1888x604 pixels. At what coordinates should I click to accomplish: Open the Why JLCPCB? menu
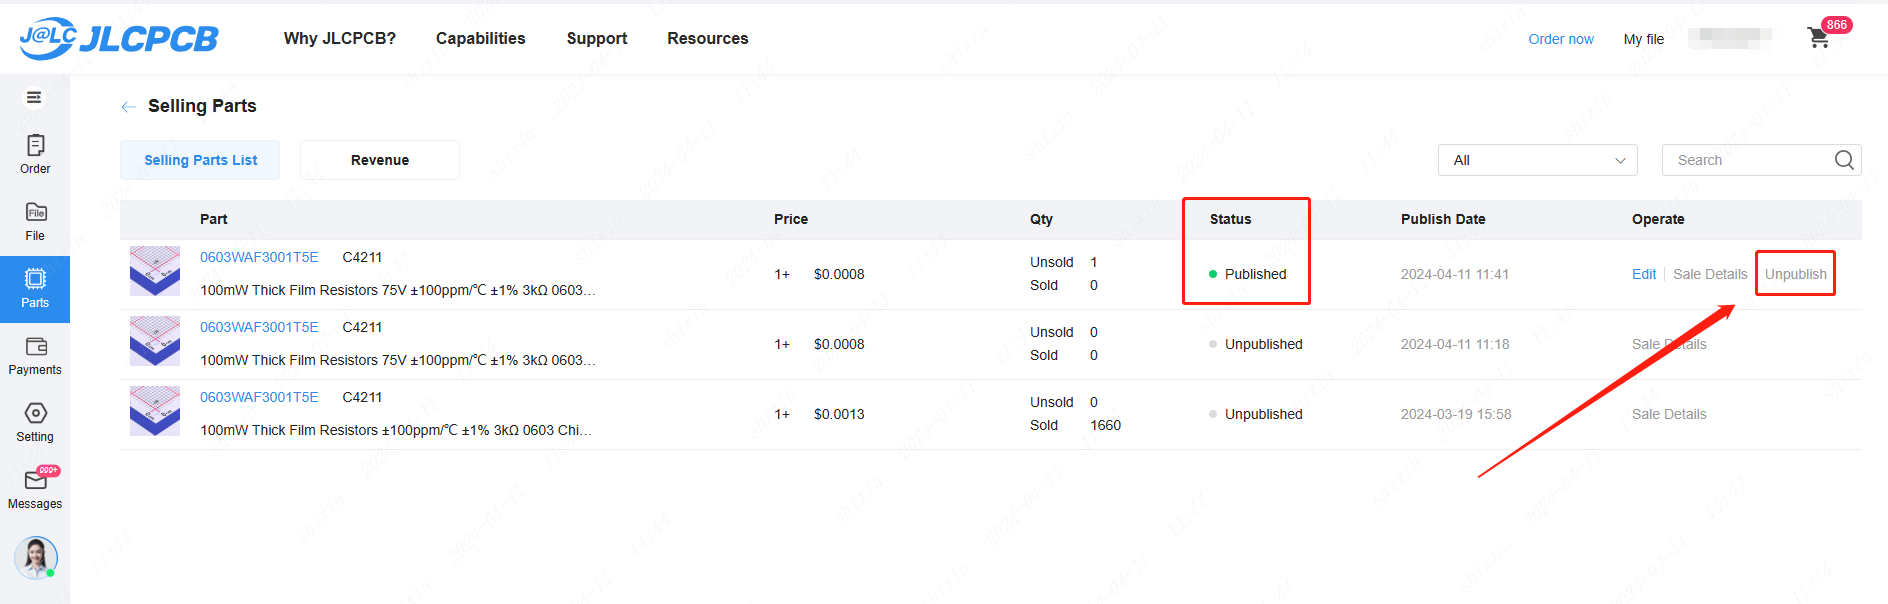click(340, 38)
